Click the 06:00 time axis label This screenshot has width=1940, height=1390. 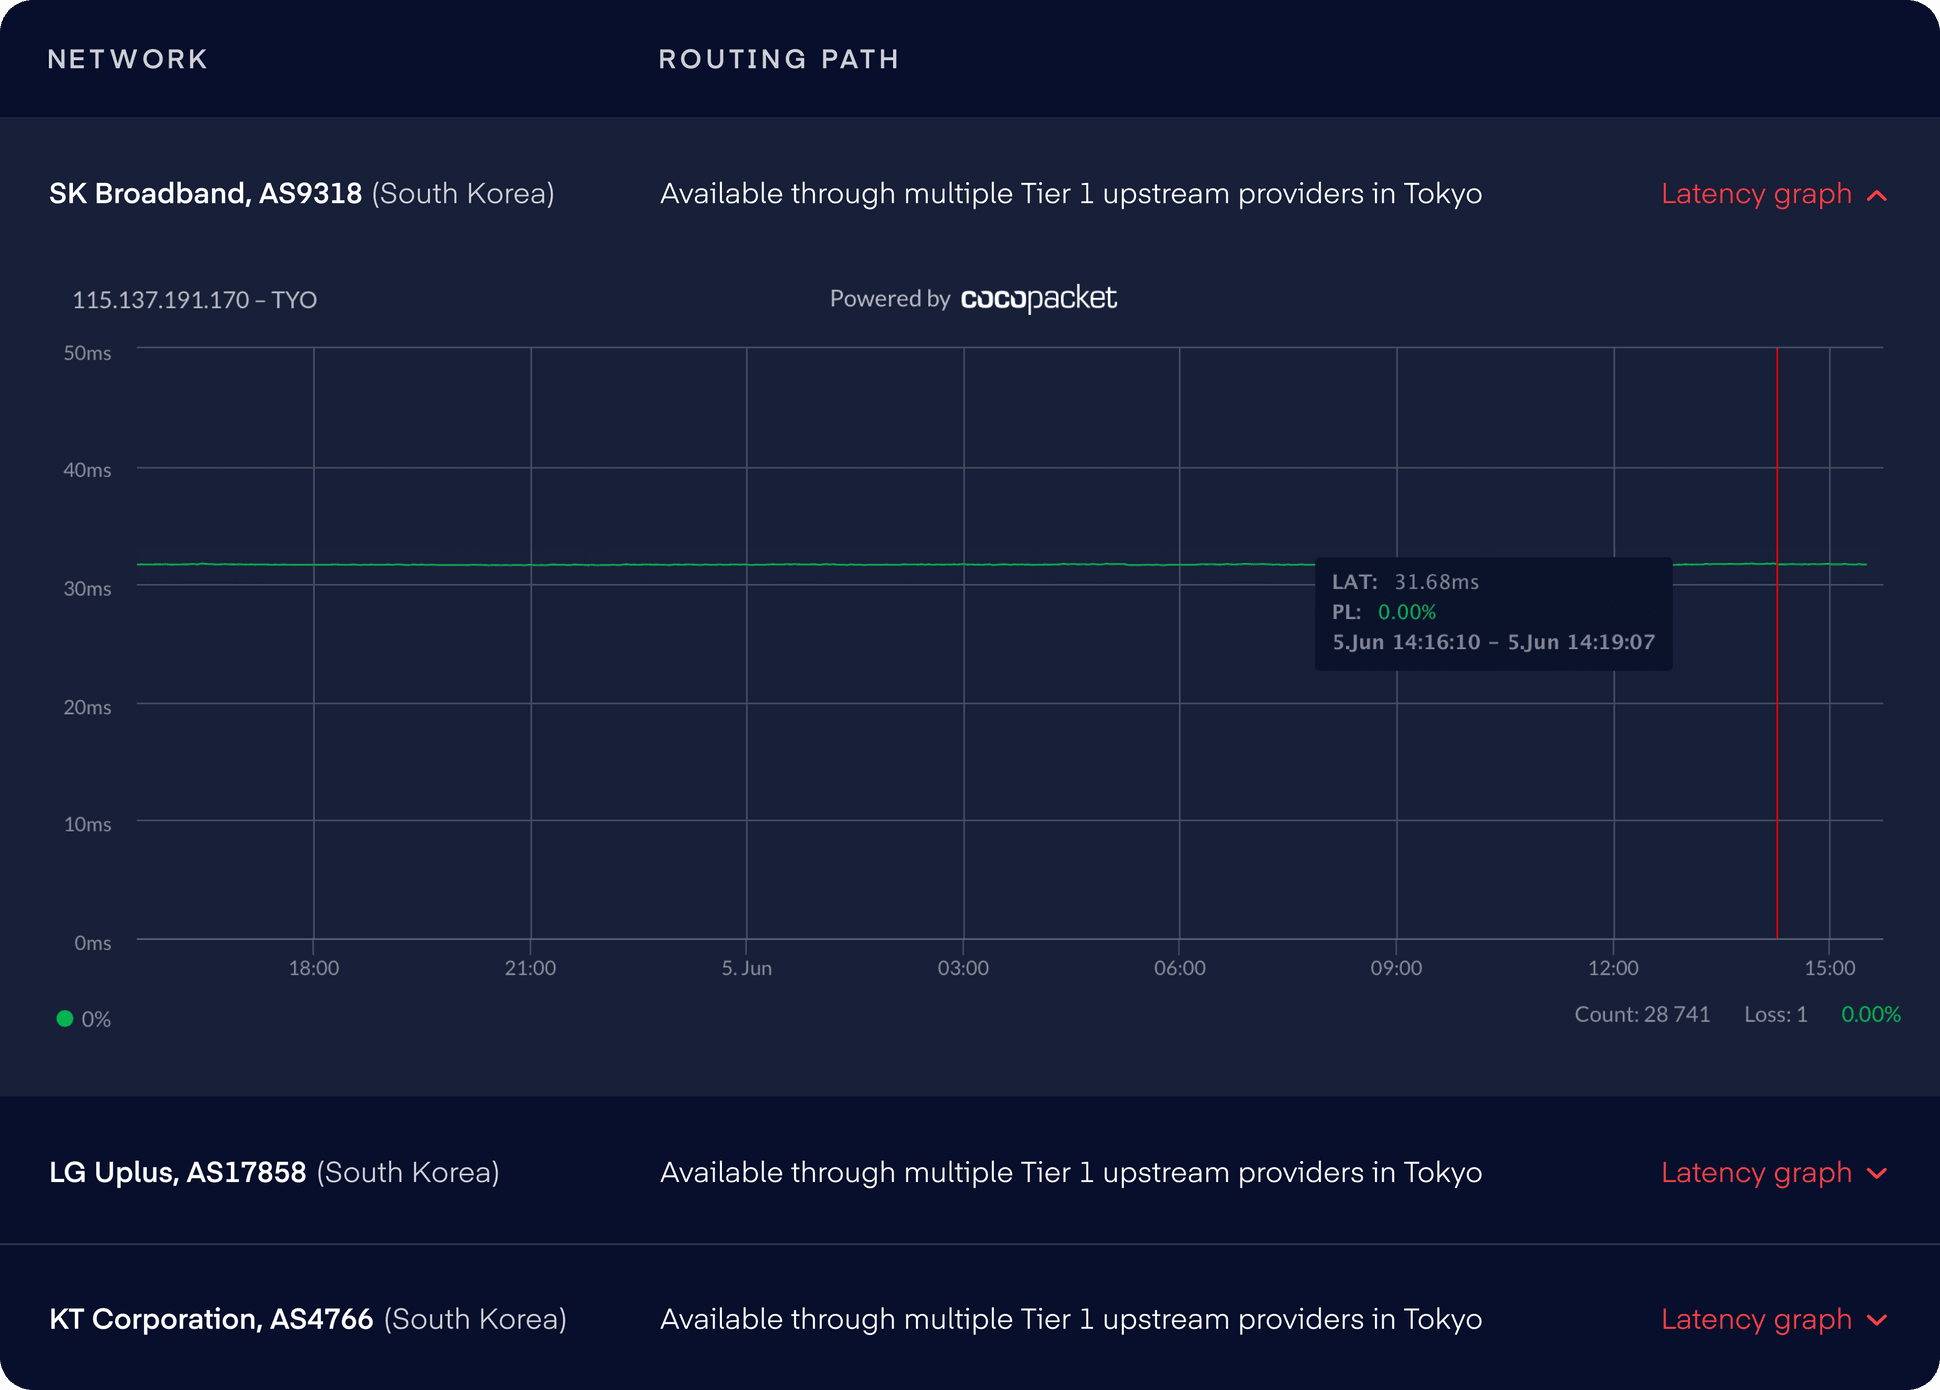[1180, 968]
